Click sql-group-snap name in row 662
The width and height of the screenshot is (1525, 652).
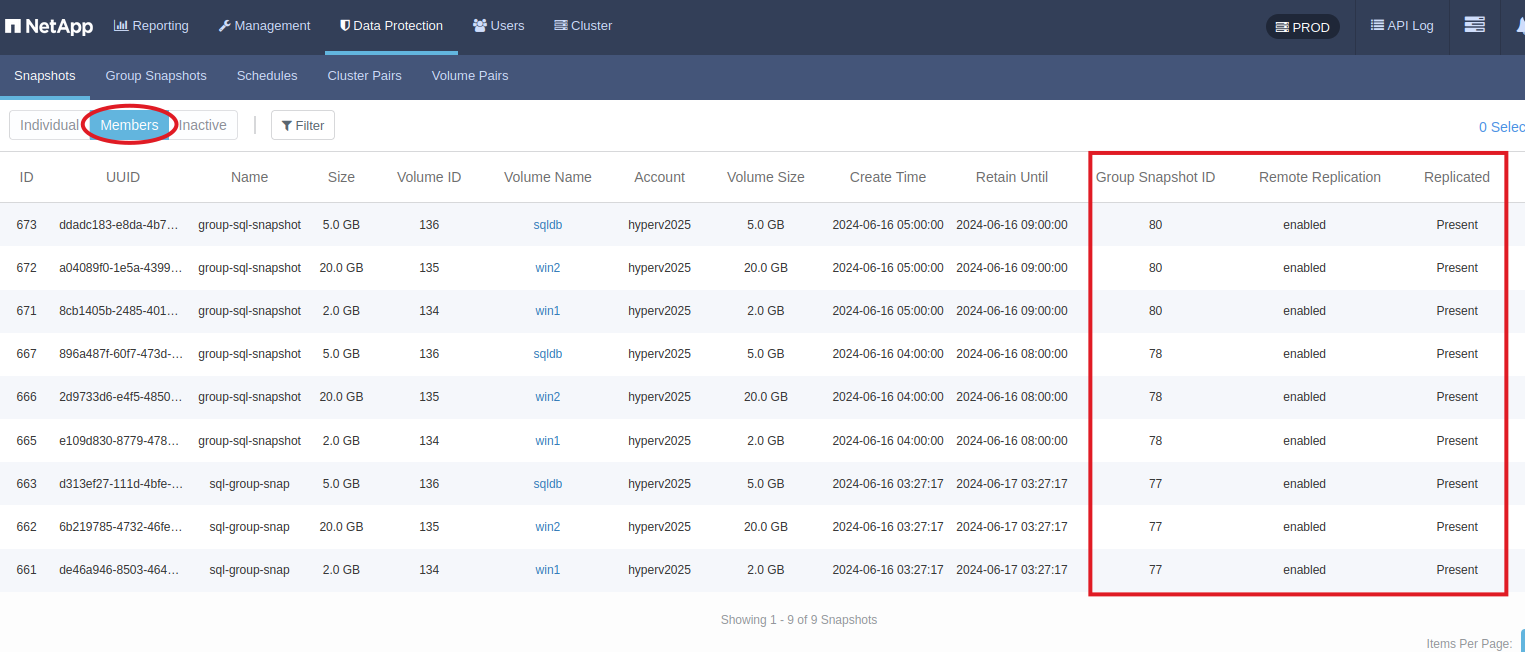point(249,527)
